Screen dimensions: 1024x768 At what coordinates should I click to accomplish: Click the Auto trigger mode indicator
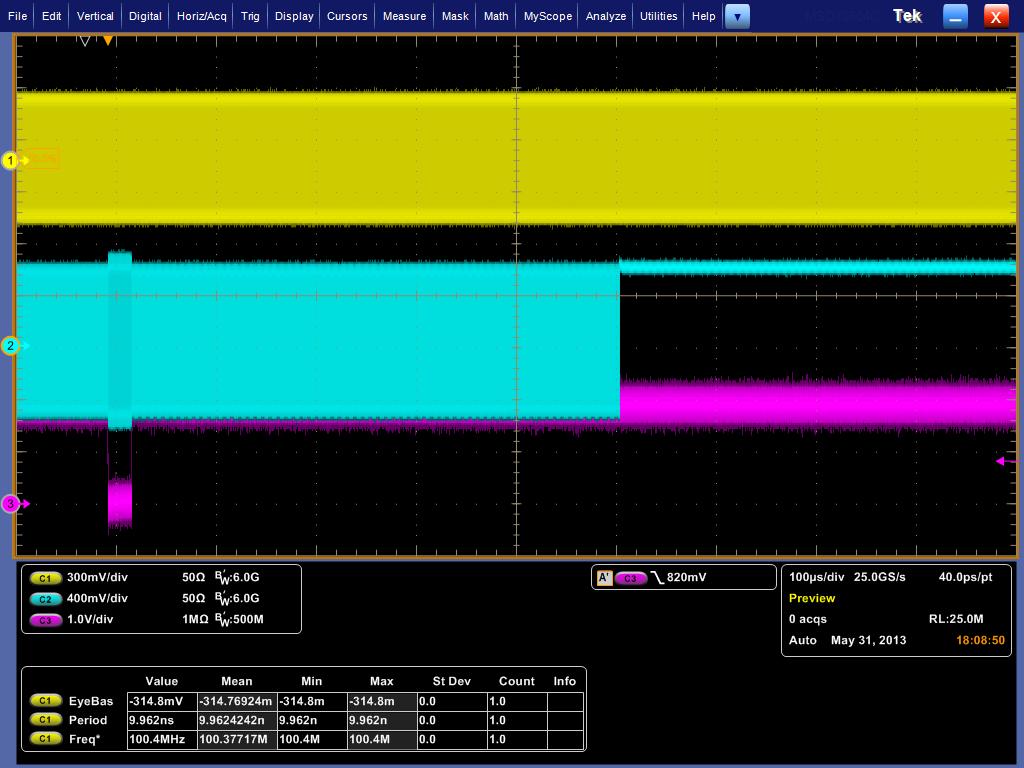coord(802,639)
